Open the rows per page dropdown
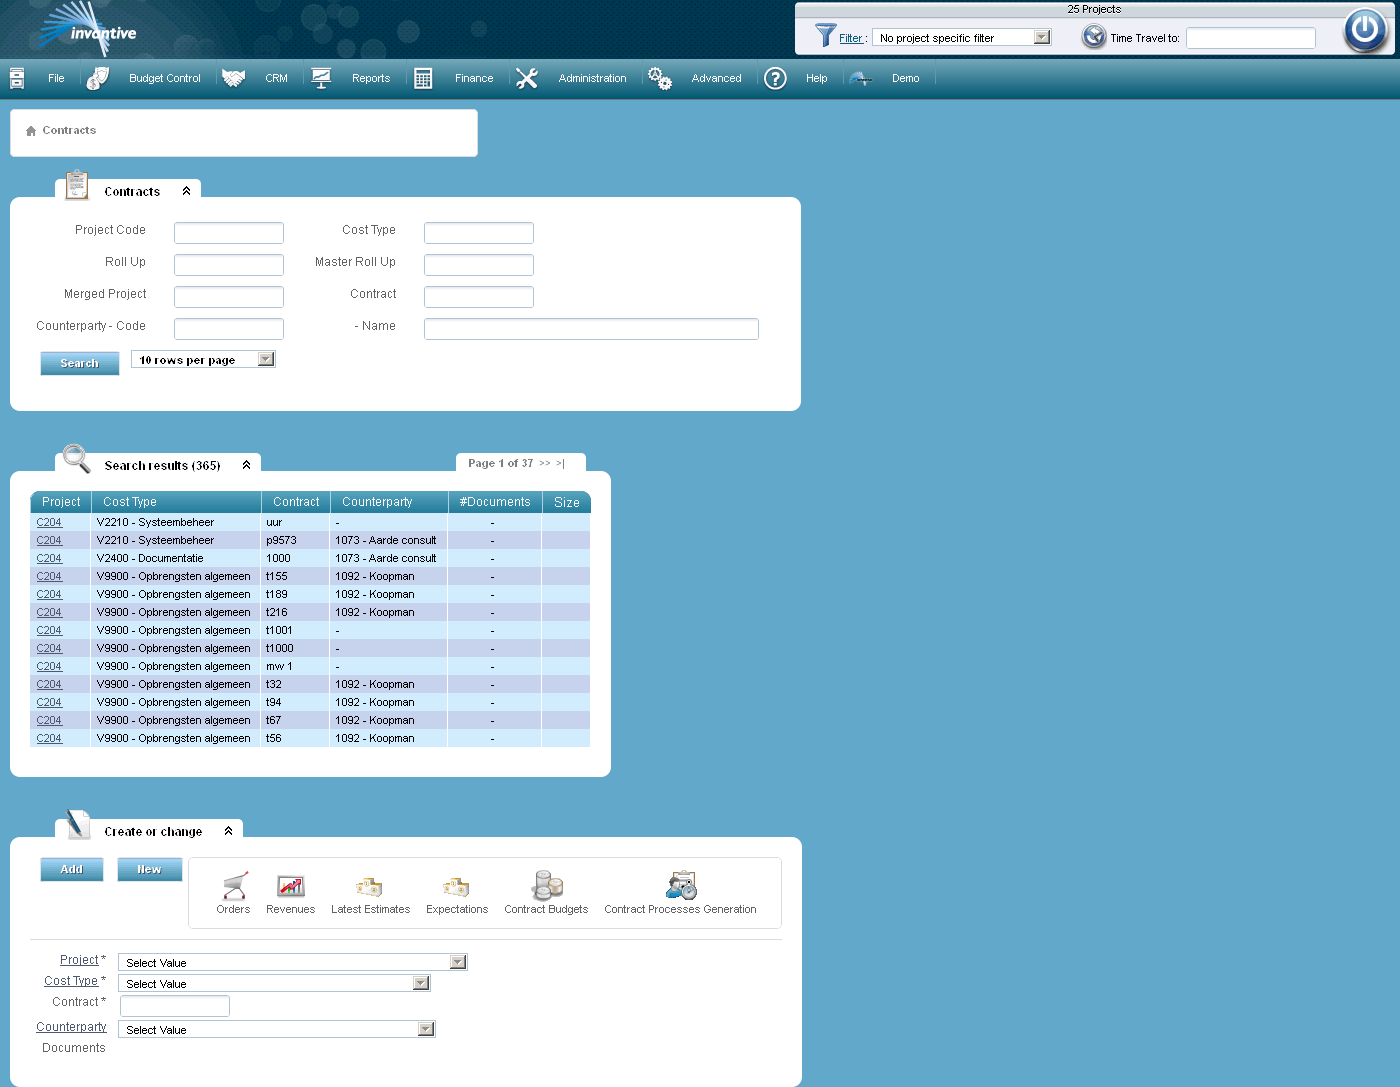Viewport: 1400px width, 1087px height. (x=265, y=360)
